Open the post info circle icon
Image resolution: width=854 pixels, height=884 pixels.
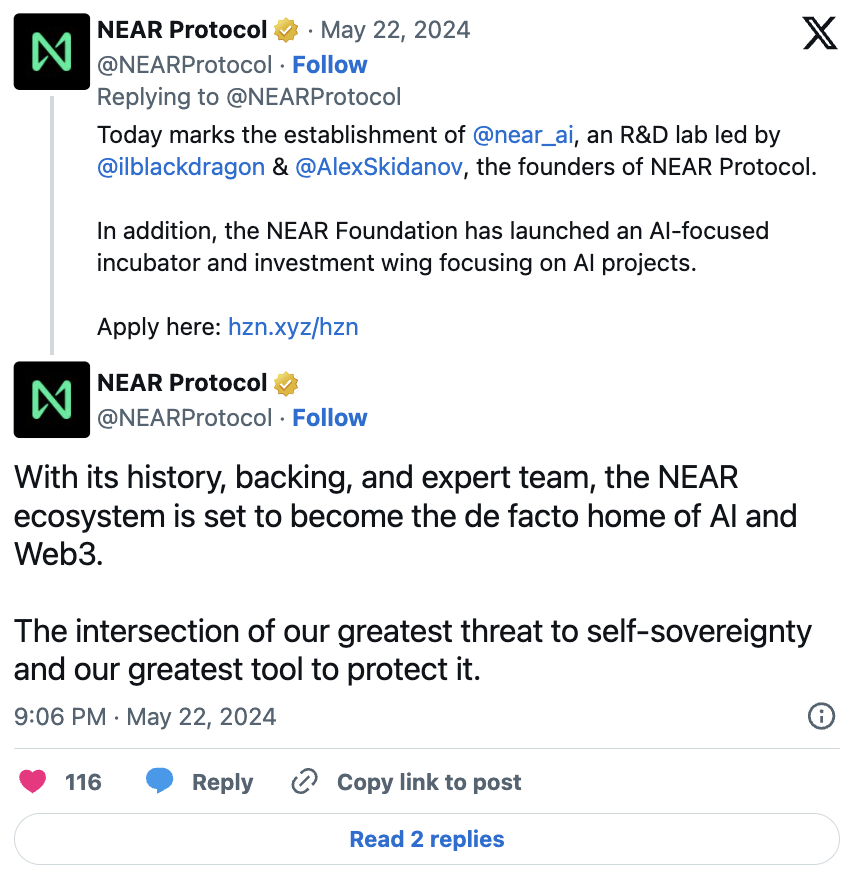(821, 716)
